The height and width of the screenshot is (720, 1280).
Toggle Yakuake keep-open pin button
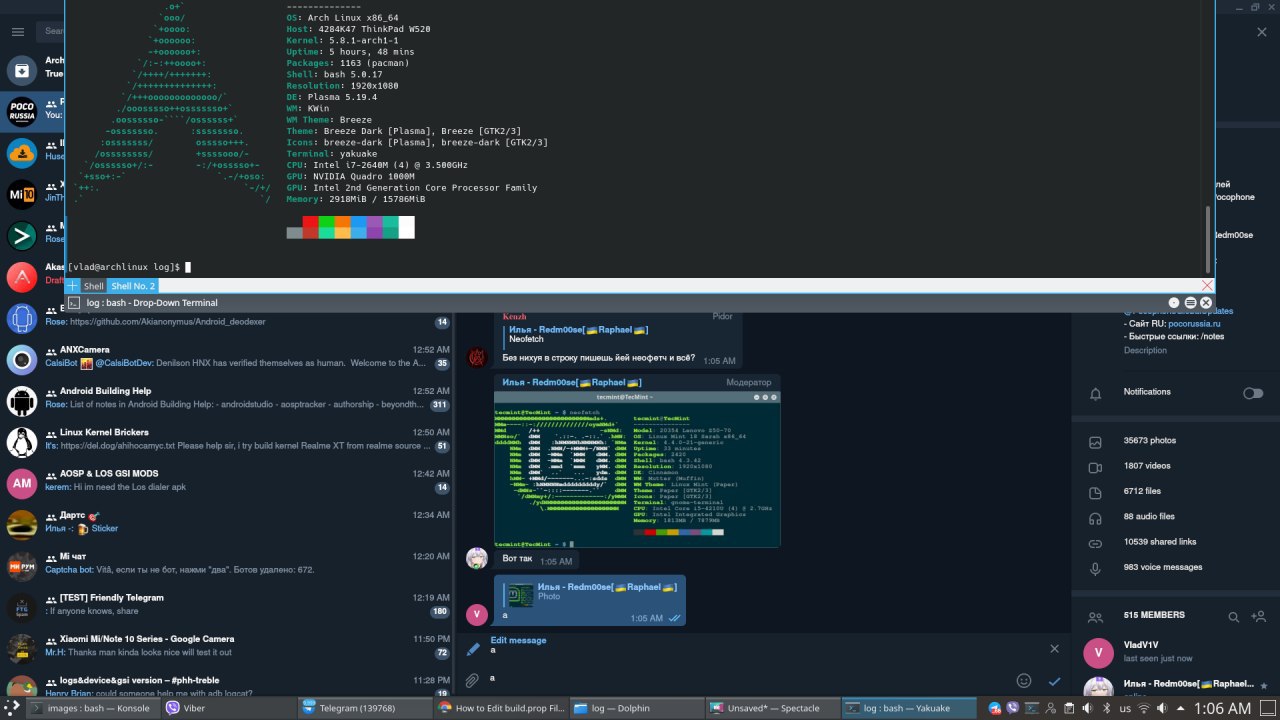click(1174, 303)
